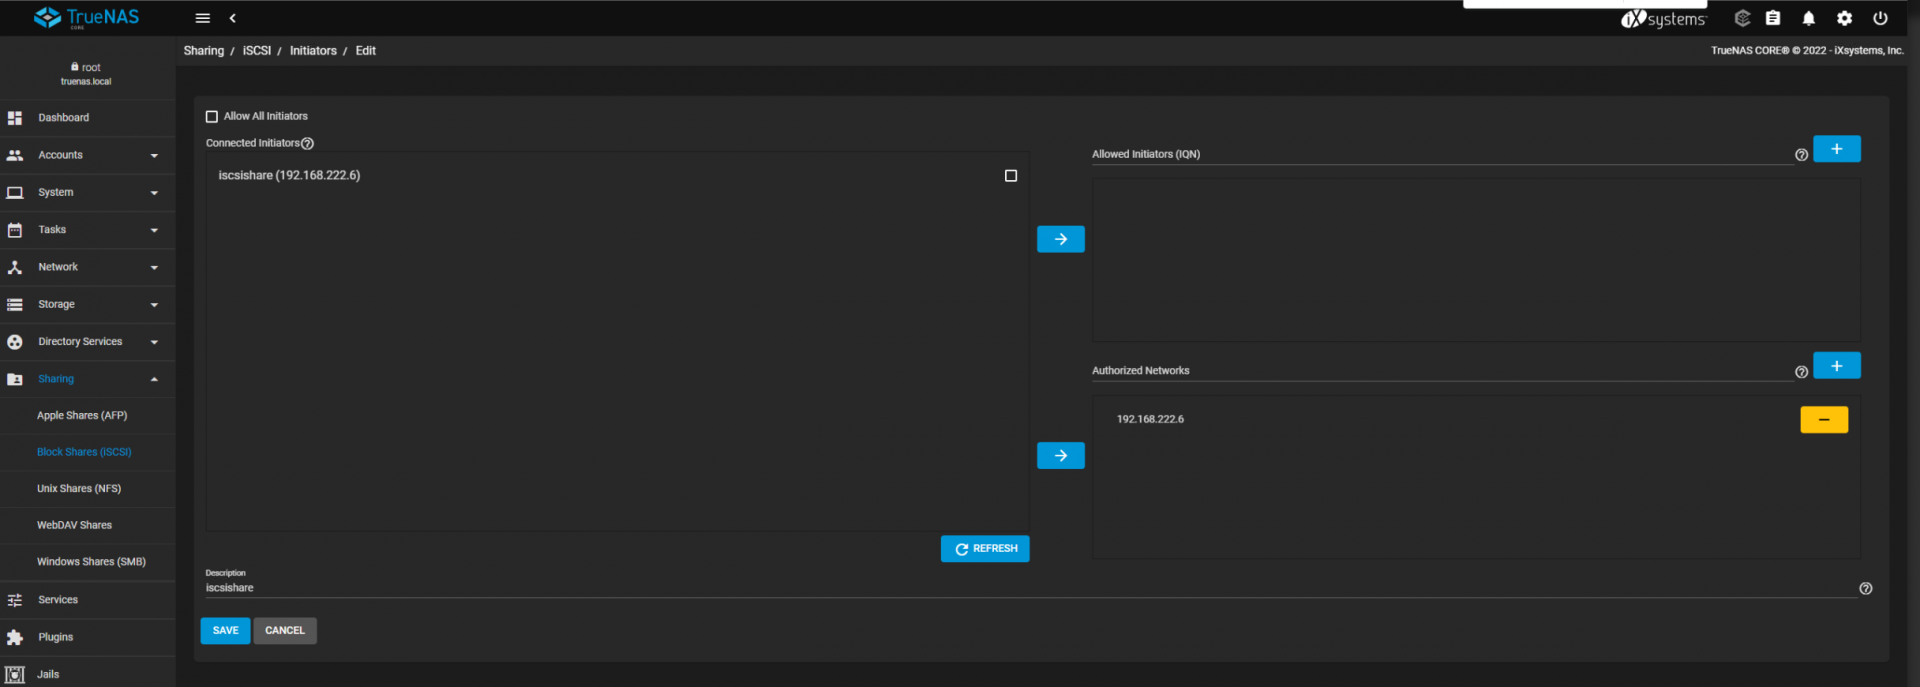Open Windows Shares (SMB)

pyautogui.click(x=91, y=562)
